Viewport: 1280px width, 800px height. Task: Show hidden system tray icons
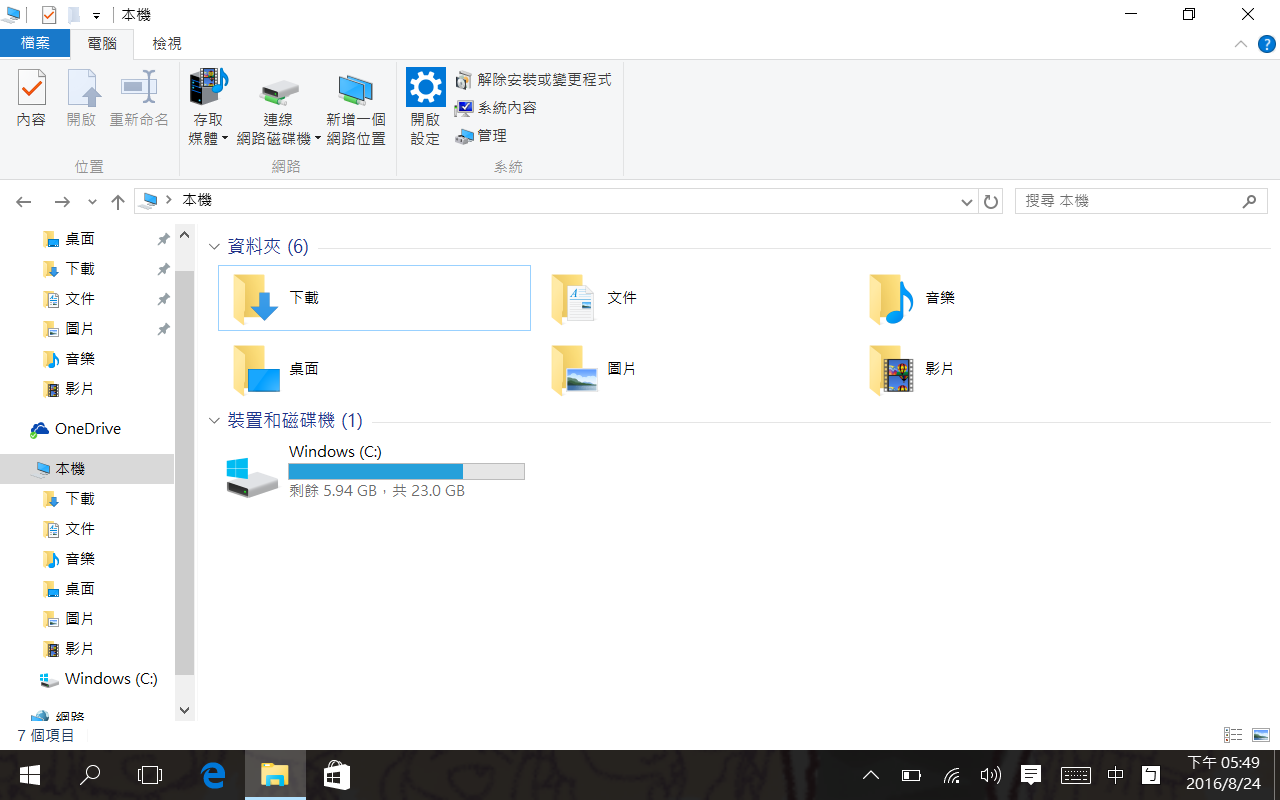(x=871, y=775)
